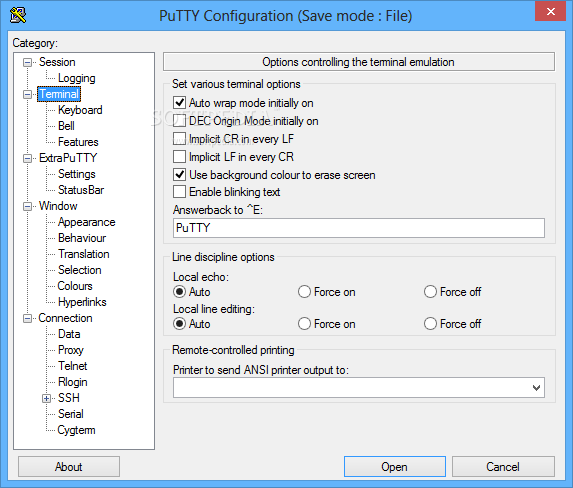Open the Logging category
573x488 pixels.
click(x=76, y=78)
